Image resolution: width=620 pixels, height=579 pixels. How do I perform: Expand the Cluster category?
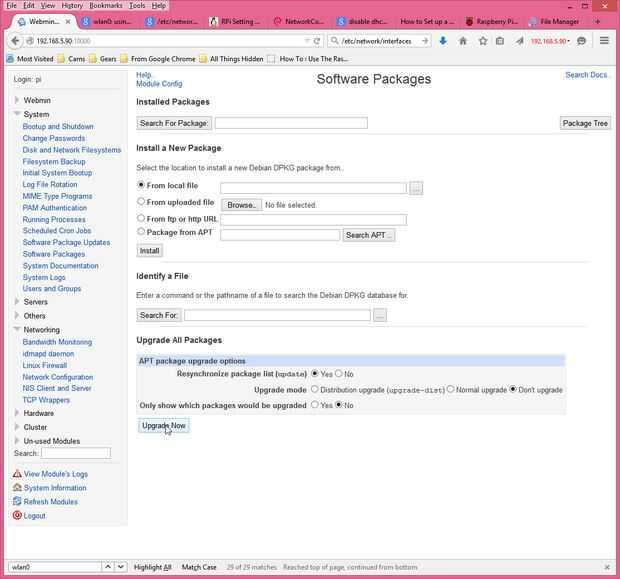click(17, 427)
